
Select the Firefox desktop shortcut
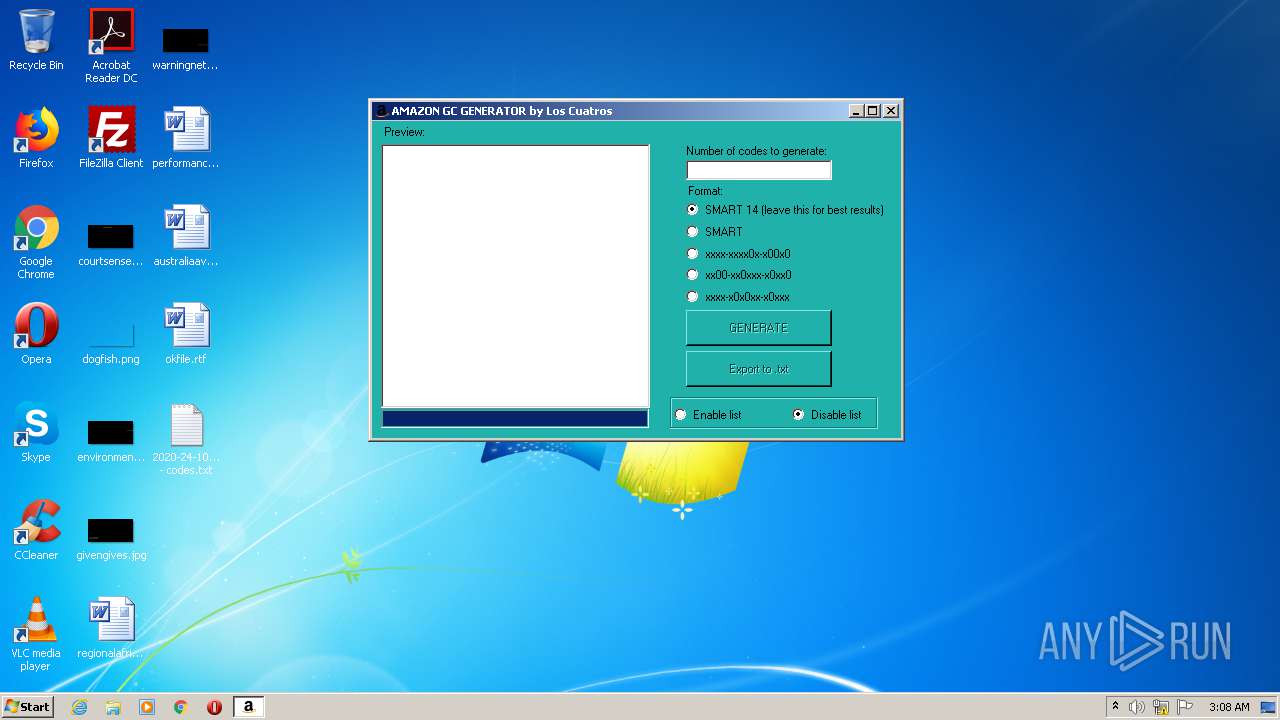tap(36, 139)
